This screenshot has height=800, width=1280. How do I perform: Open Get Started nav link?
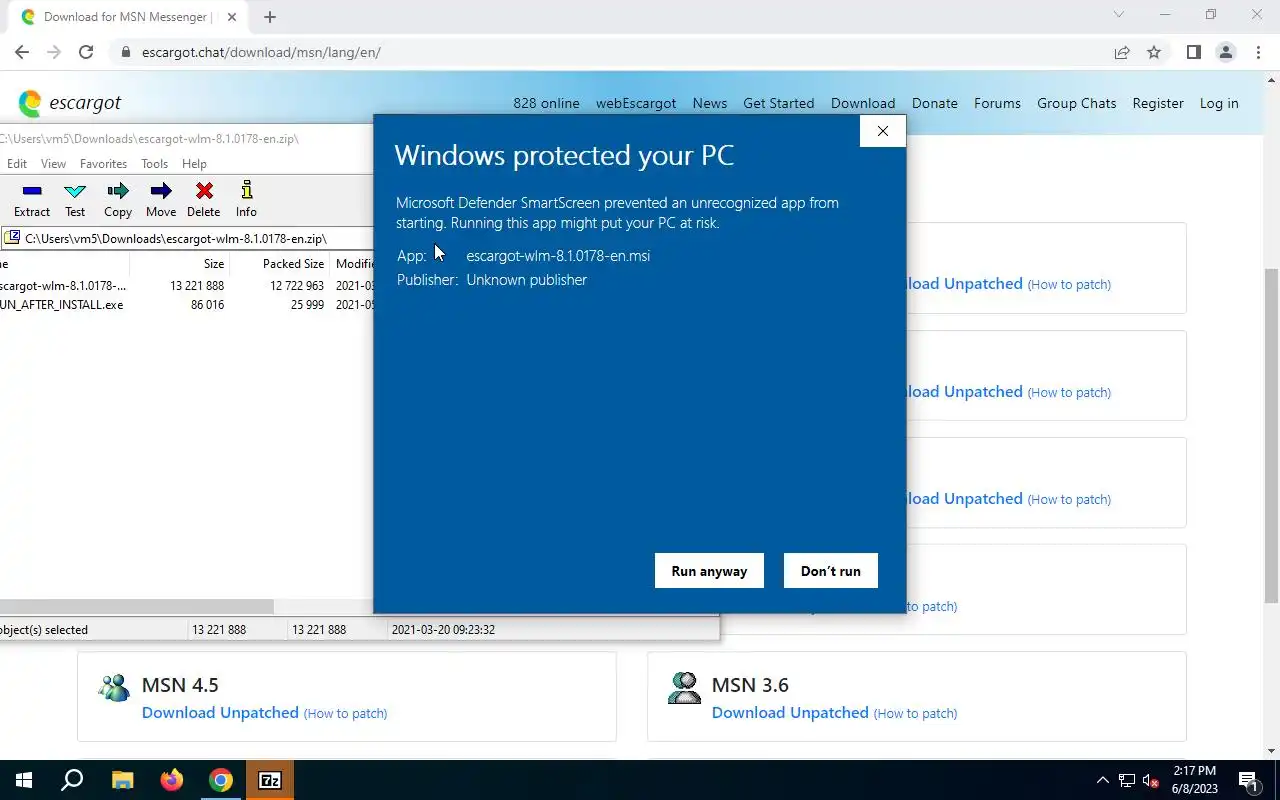coord(778,103)
